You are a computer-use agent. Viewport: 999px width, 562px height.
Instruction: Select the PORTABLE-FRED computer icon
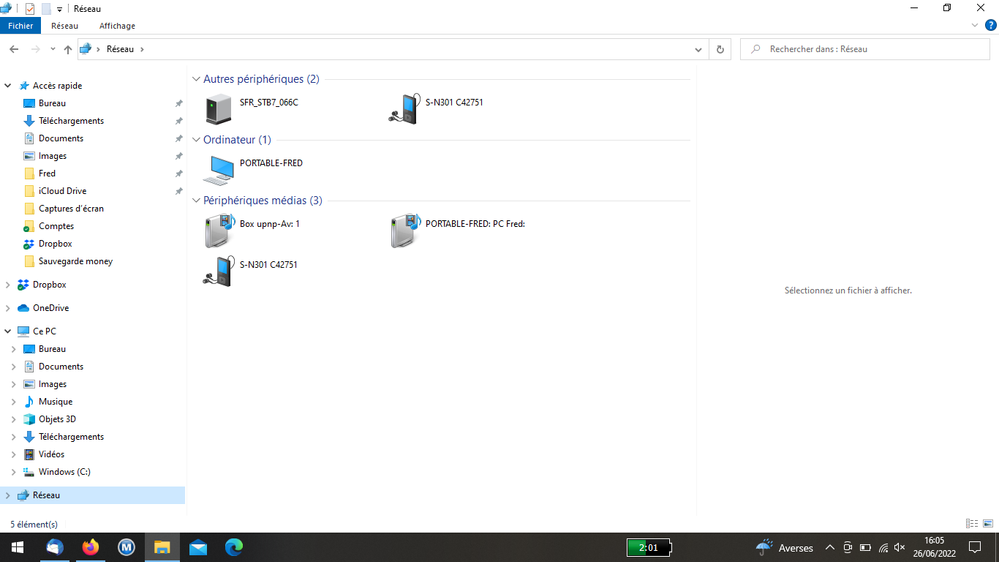pos(218,170)
